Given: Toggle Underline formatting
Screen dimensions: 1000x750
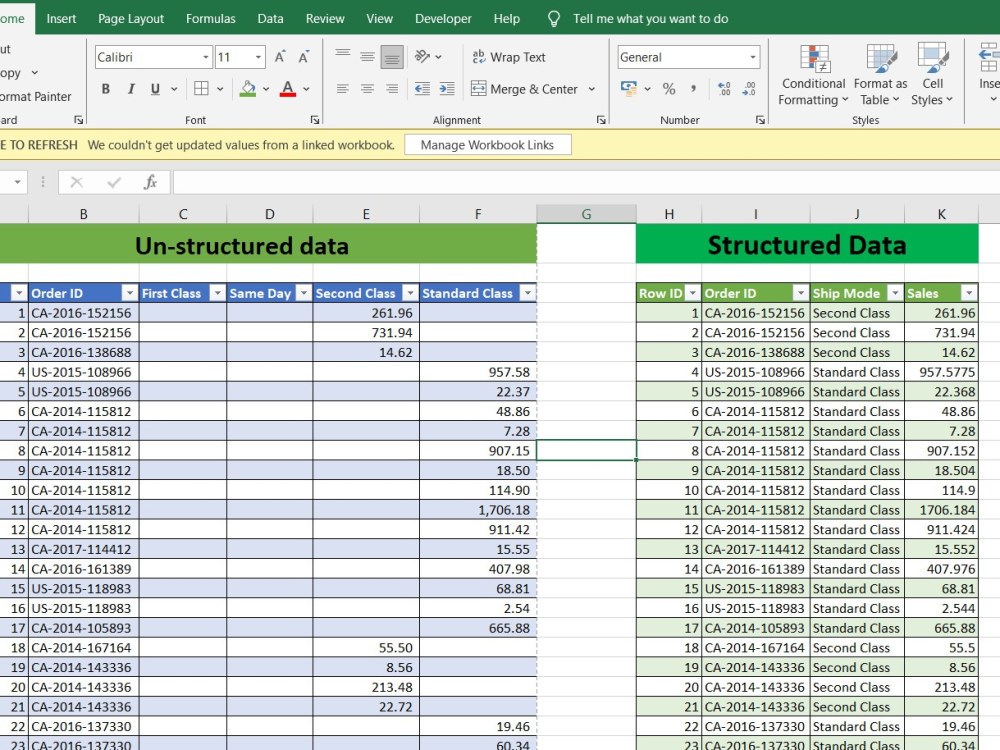Looking at the screenshot, I should (x=155, y=89).
